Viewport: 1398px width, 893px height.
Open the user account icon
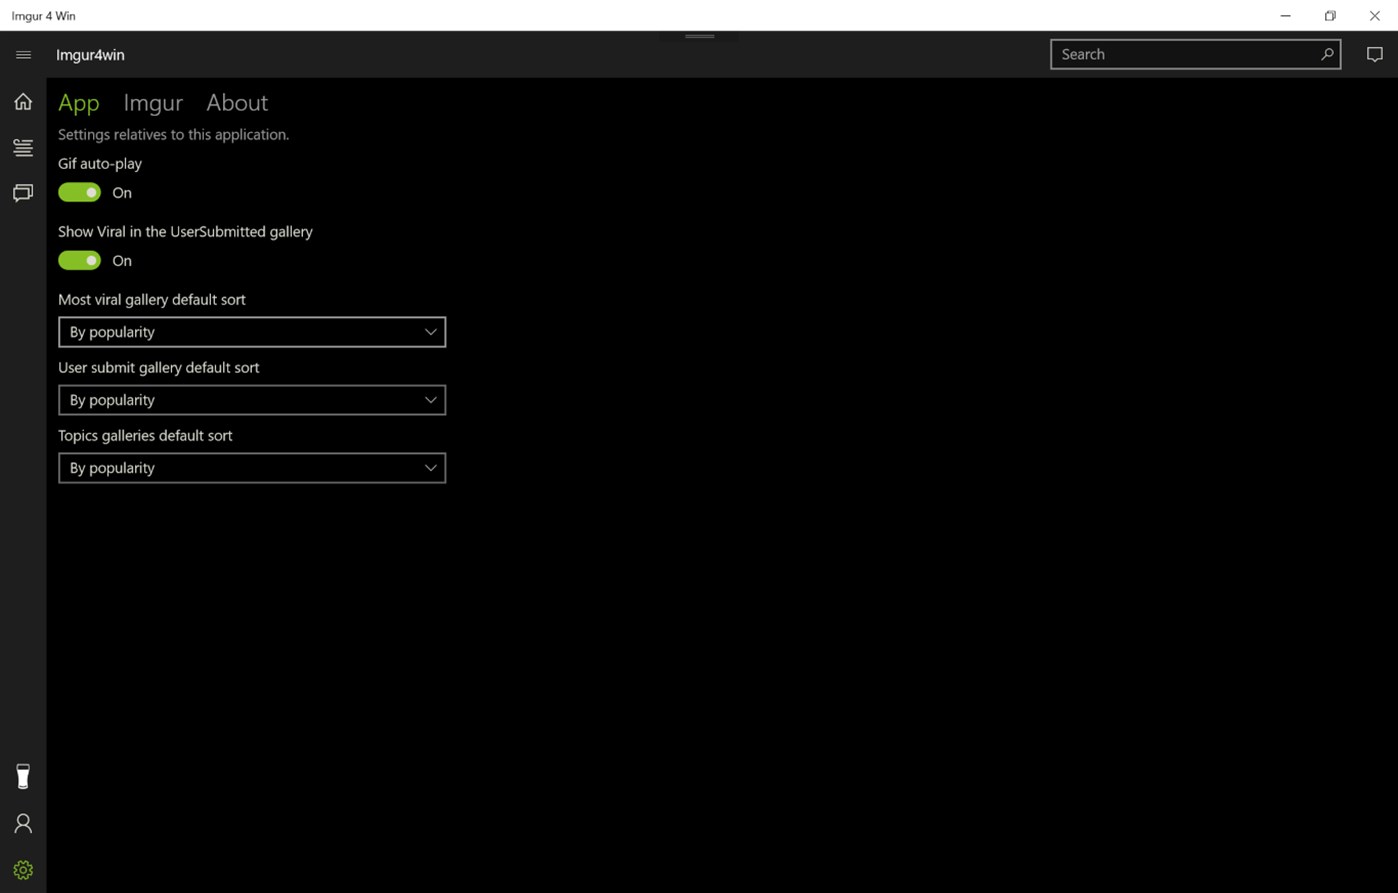point(23,824)
